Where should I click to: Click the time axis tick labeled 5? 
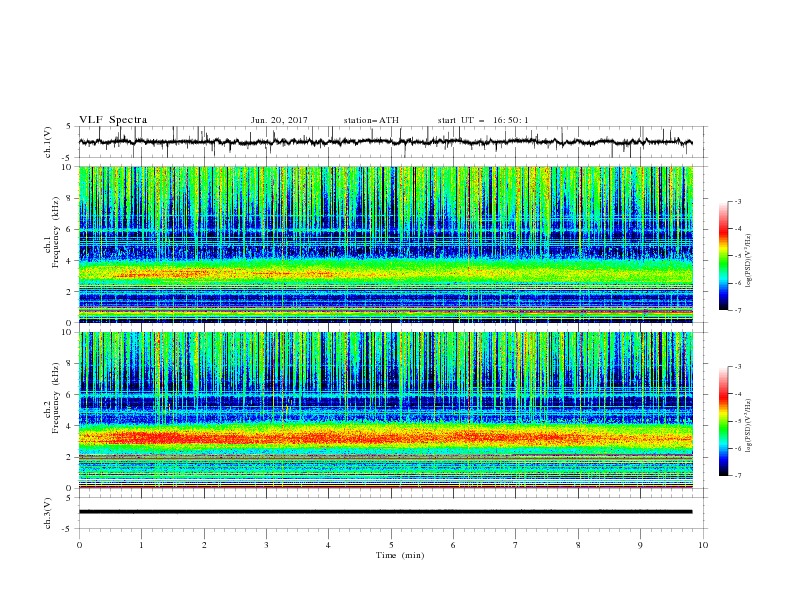[391, 545]
